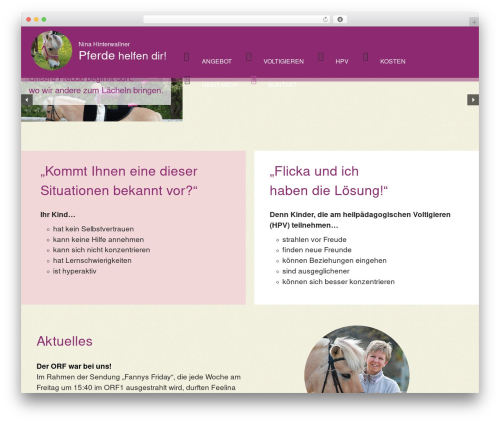Click slider caption 'wo wir andere zum Lächeln bringen.'
The image size is (500, 423).
(96, 91)
